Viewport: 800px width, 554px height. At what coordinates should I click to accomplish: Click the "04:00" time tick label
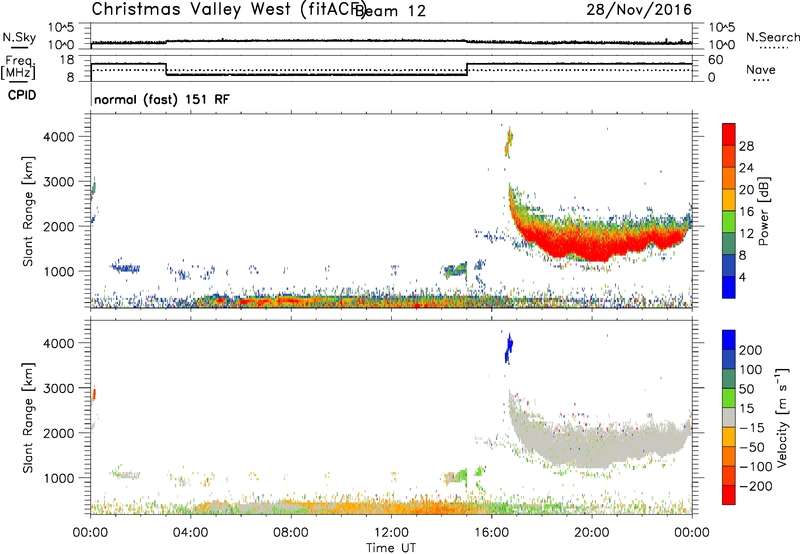[190, 533]
